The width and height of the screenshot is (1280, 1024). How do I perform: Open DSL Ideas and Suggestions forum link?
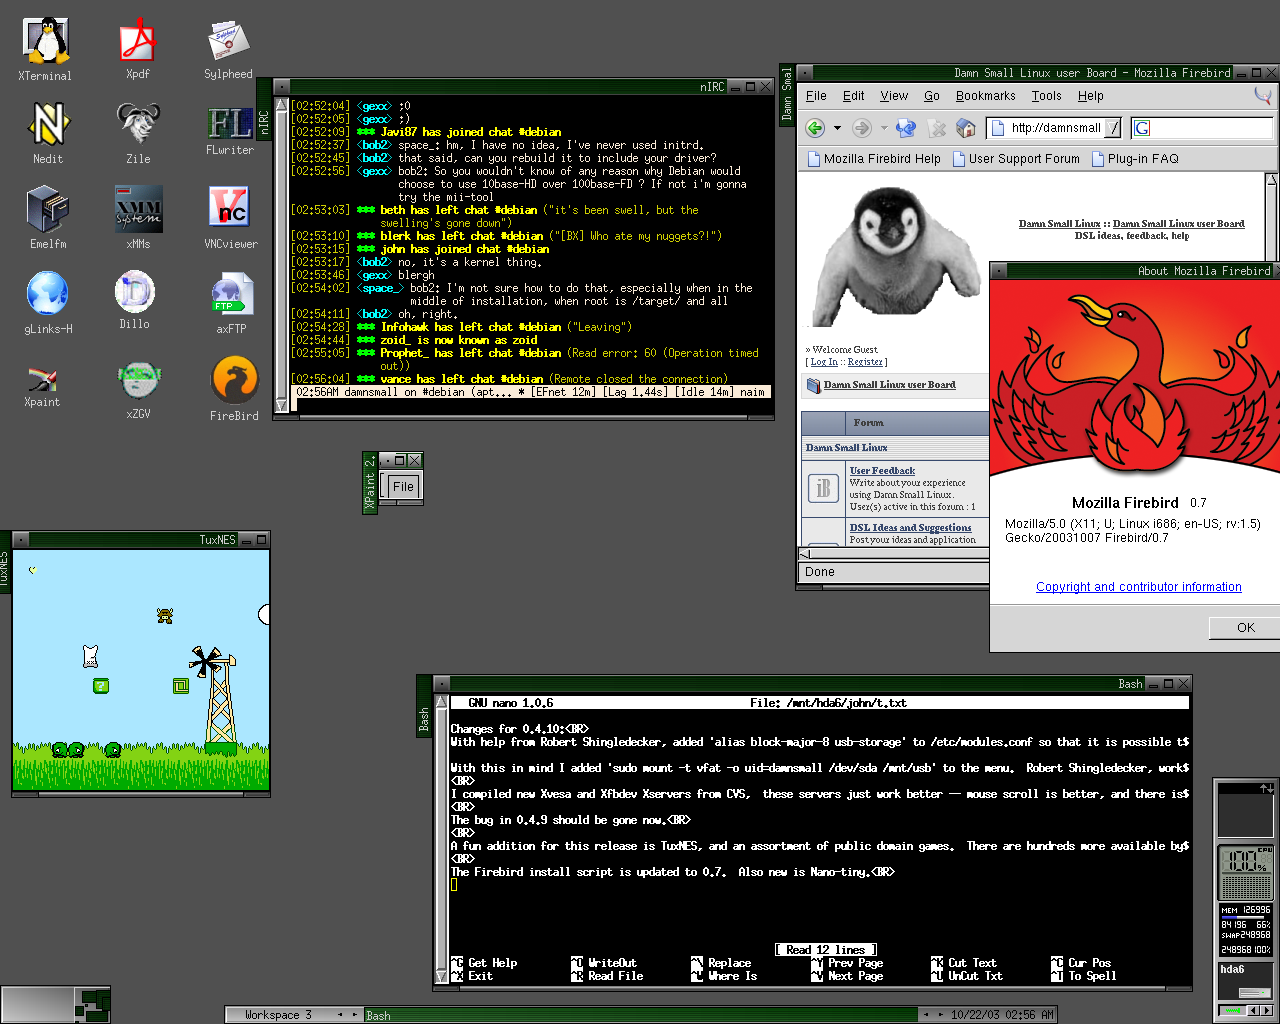(910, 527)
